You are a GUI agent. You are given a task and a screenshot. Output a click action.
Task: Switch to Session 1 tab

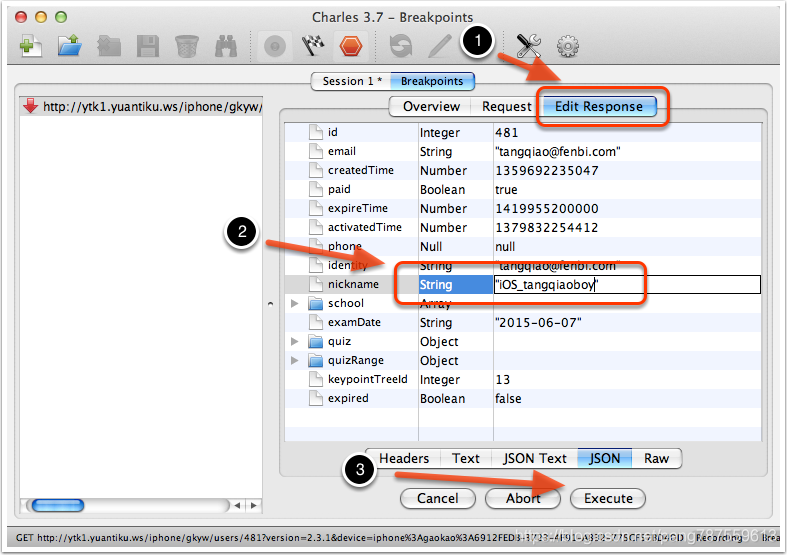click(351, 81)
